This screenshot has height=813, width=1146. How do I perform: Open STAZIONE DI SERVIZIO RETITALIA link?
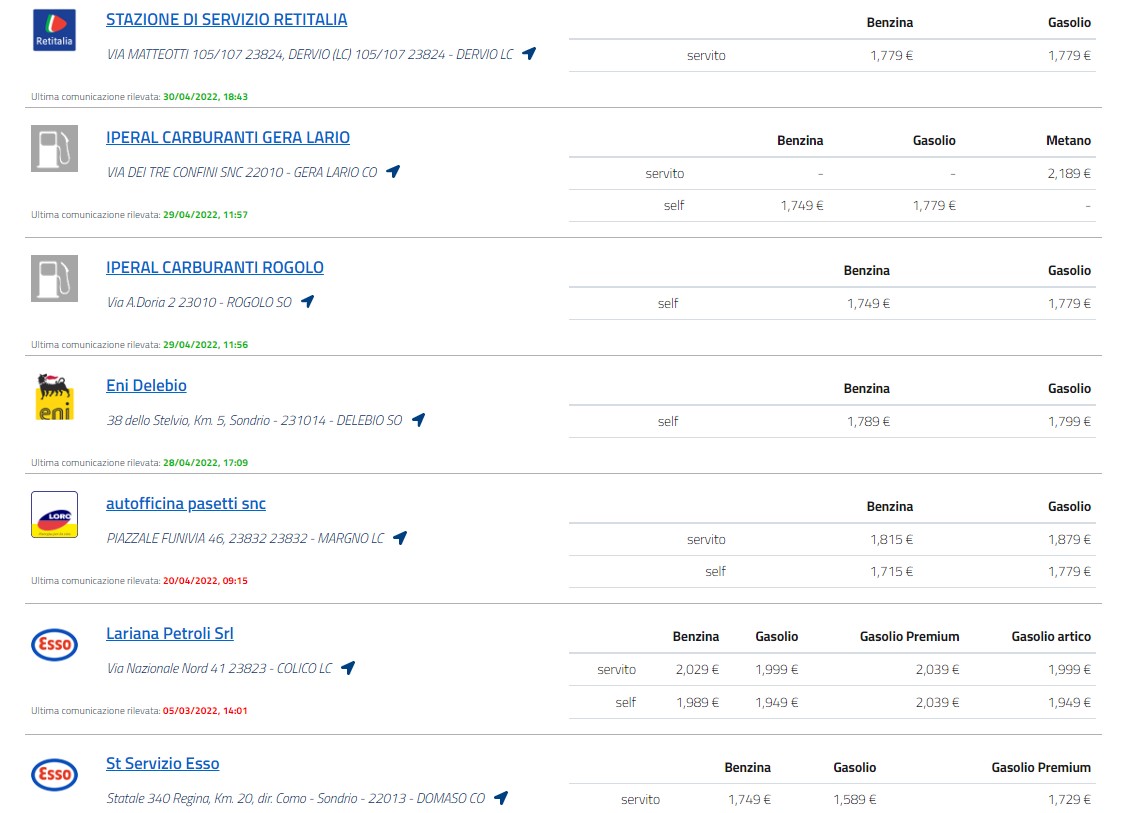coord(227,20)
